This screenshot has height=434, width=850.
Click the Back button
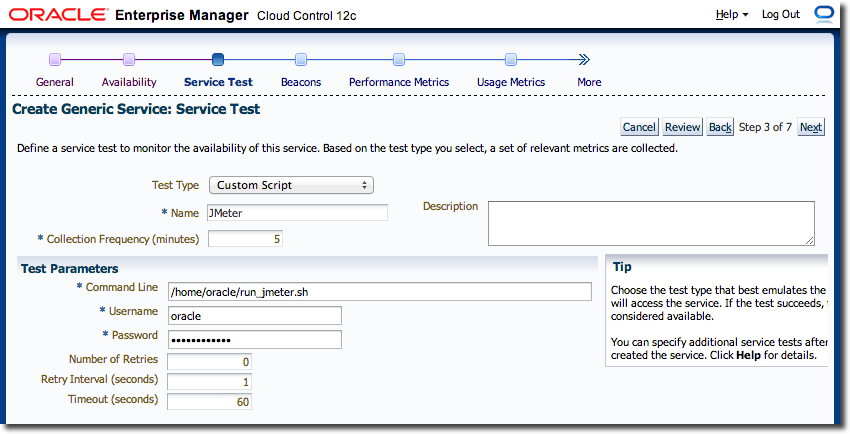(720, 127)
